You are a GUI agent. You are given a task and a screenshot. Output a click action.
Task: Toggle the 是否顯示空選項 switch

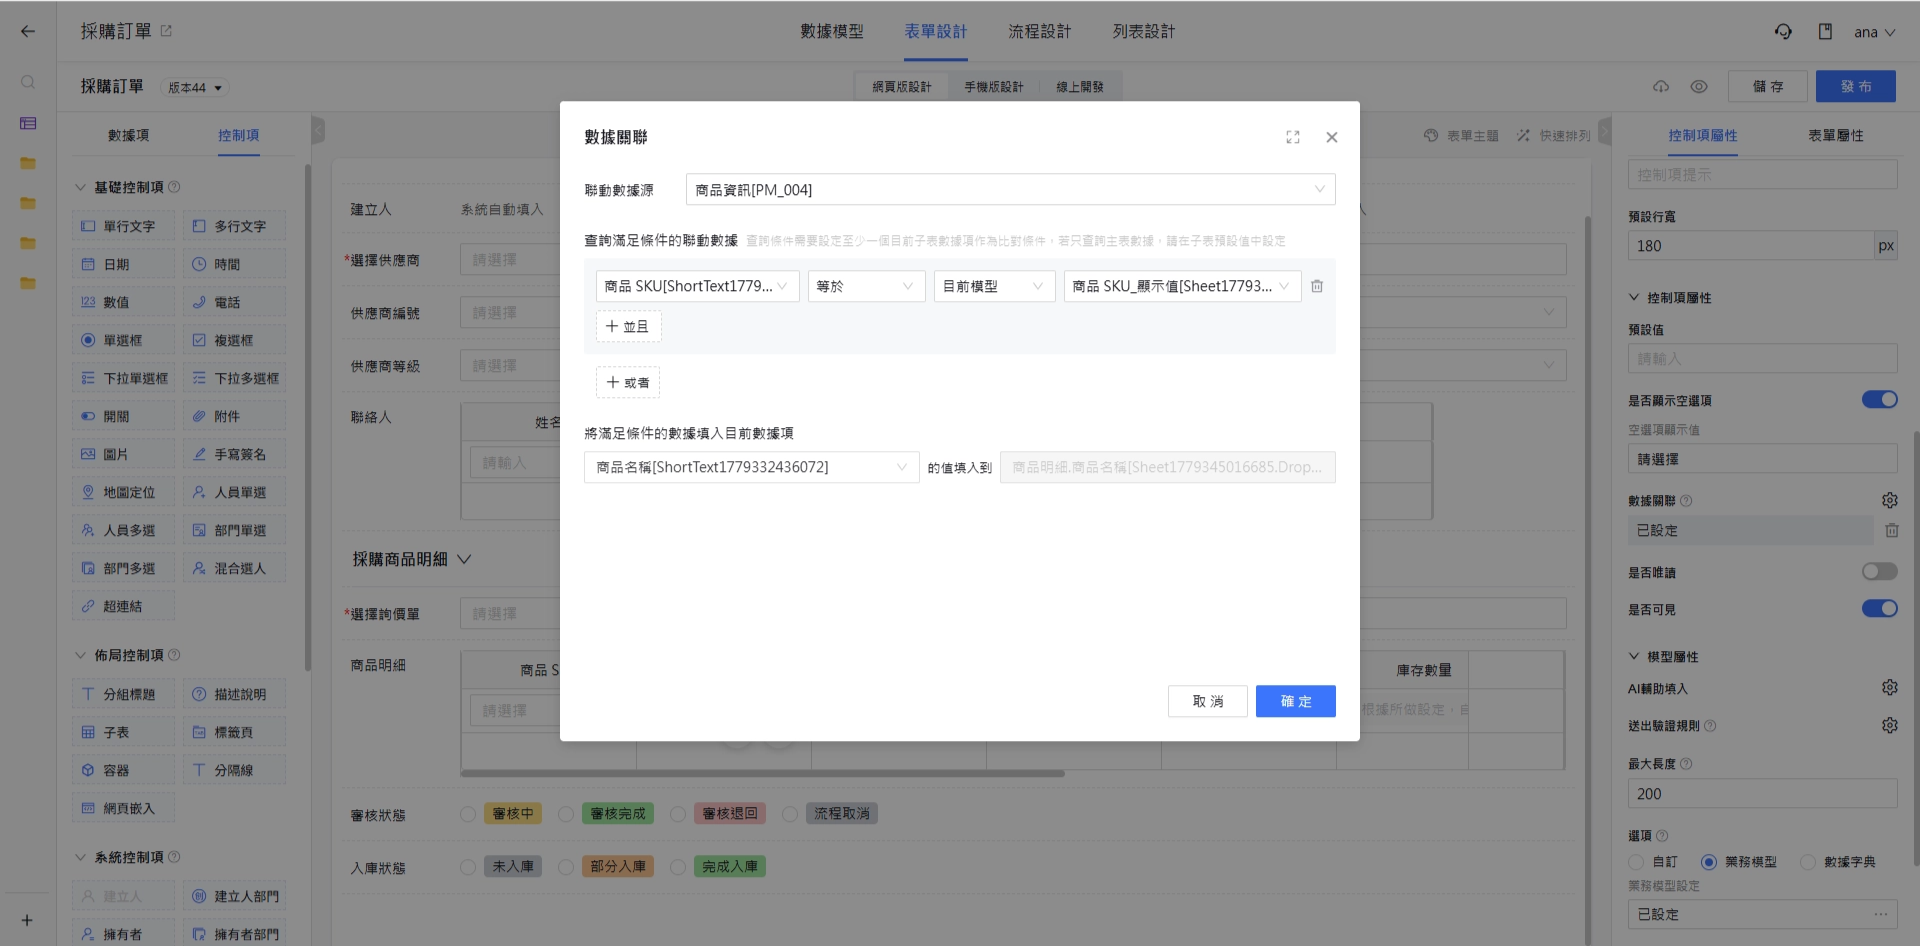coord(1879,400)
